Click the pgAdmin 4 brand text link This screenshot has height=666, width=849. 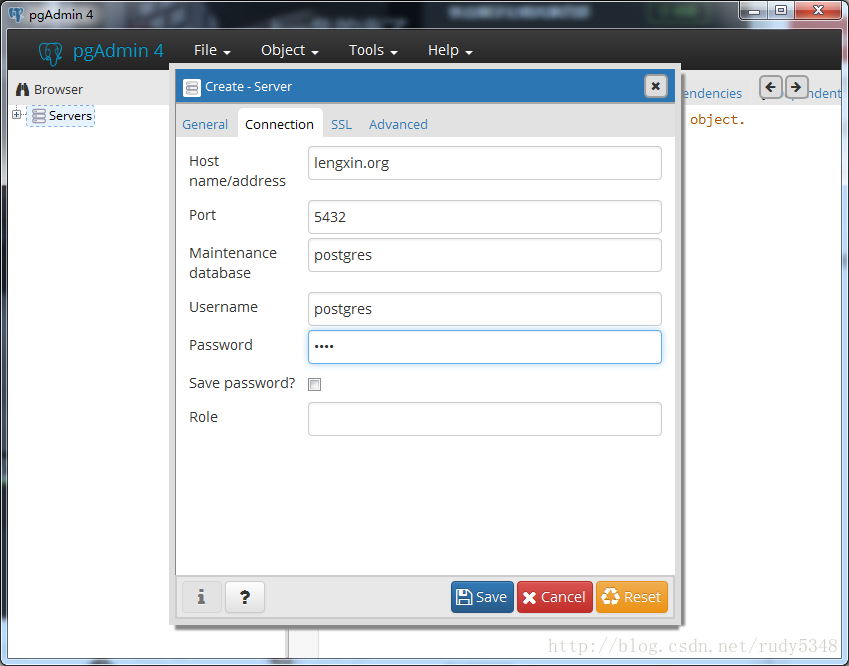(118, 50)
